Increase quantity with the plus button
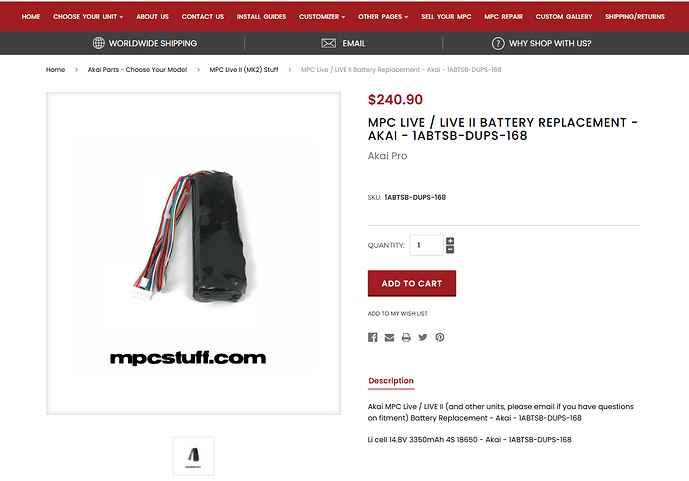The width and height of the screenshot is (689, 481). coord(450,241)
